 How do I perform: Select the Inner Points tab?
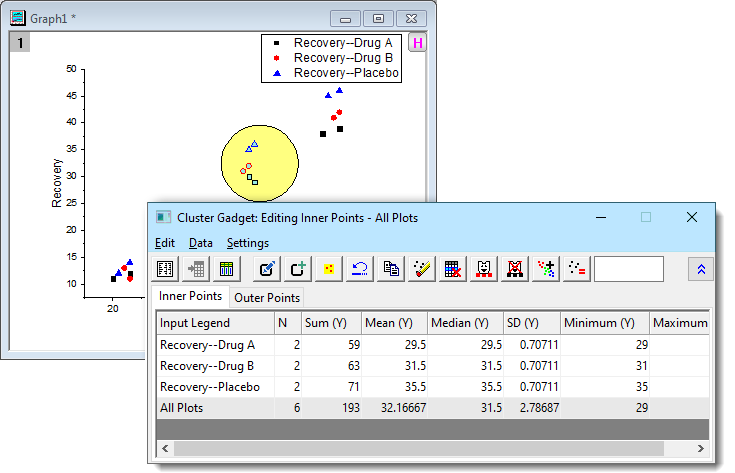pyautogui.click(x=190, y=297)
